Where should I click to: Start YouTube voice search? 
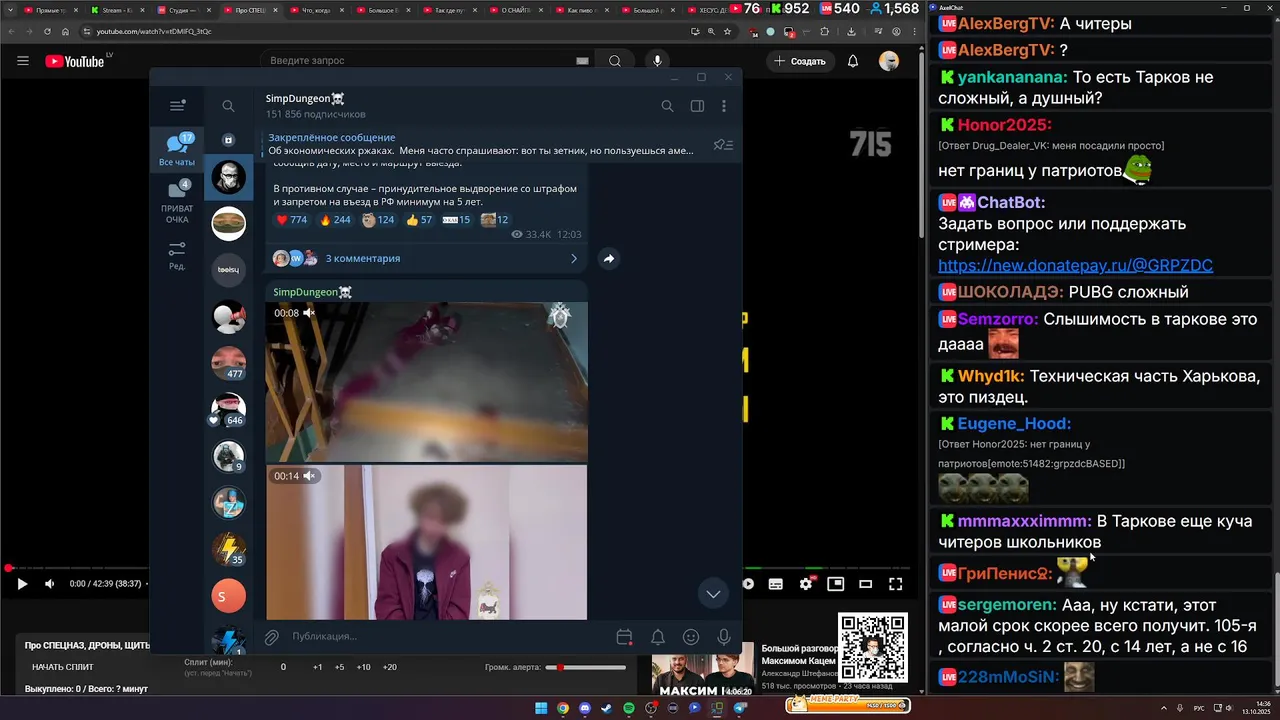(657, 61)
